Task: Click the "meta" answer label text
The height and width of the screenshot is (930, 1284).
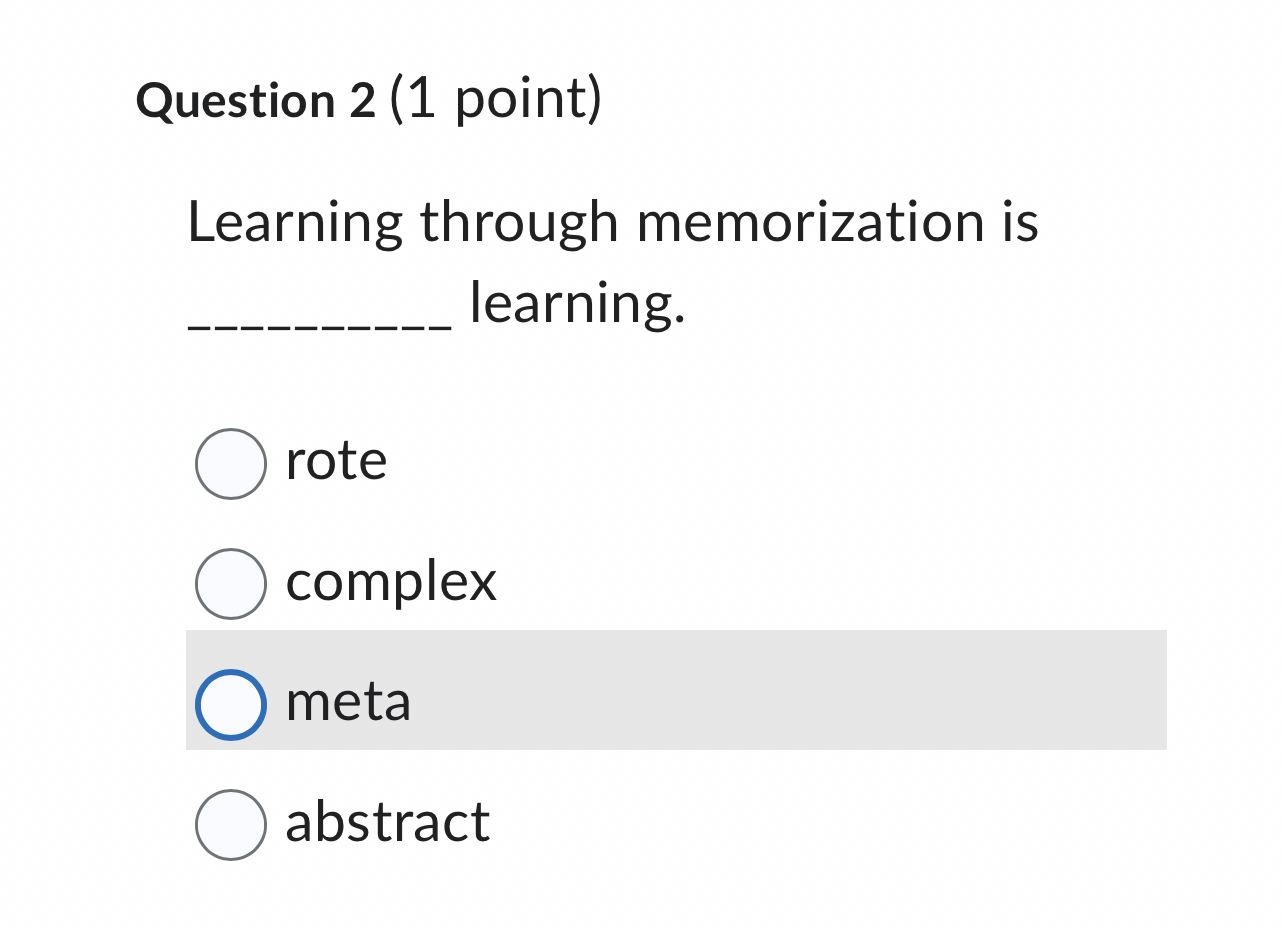Action: (x=347, y=703)
